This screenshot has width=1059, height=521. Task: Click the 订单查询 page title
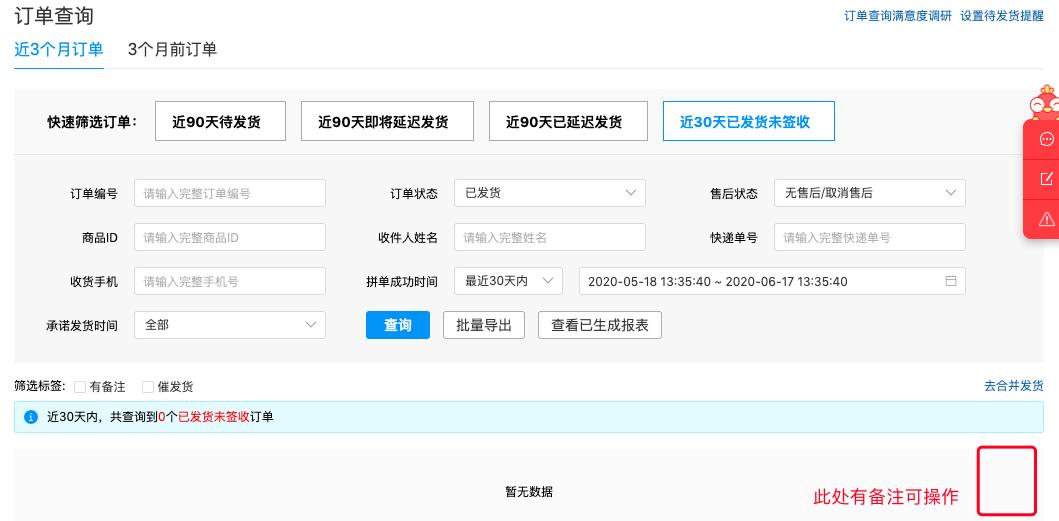tap(54, 15)
